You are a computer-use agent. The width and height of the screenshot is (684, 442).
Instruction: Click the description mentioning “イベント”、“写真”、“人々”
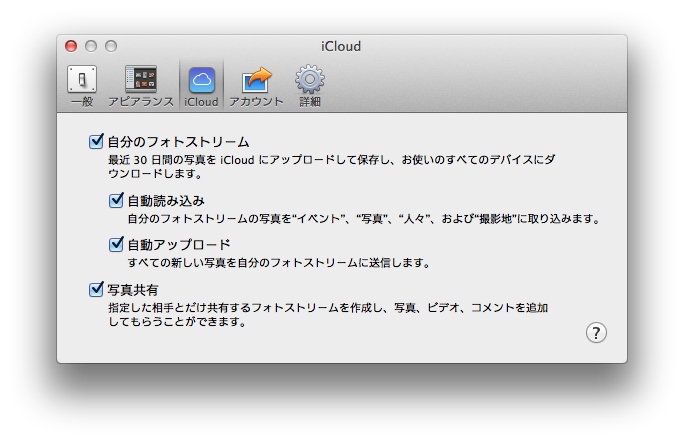pos(364,219)
